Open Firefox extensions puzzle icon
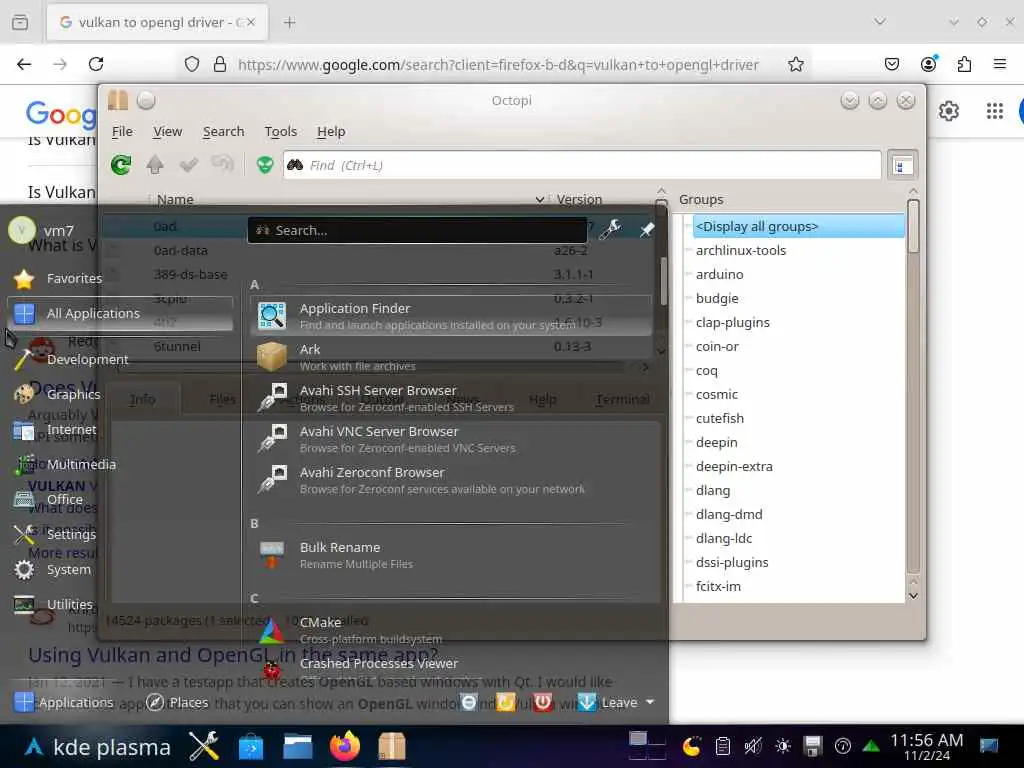Screen dimensions: 1024x768 click(964, 64)
